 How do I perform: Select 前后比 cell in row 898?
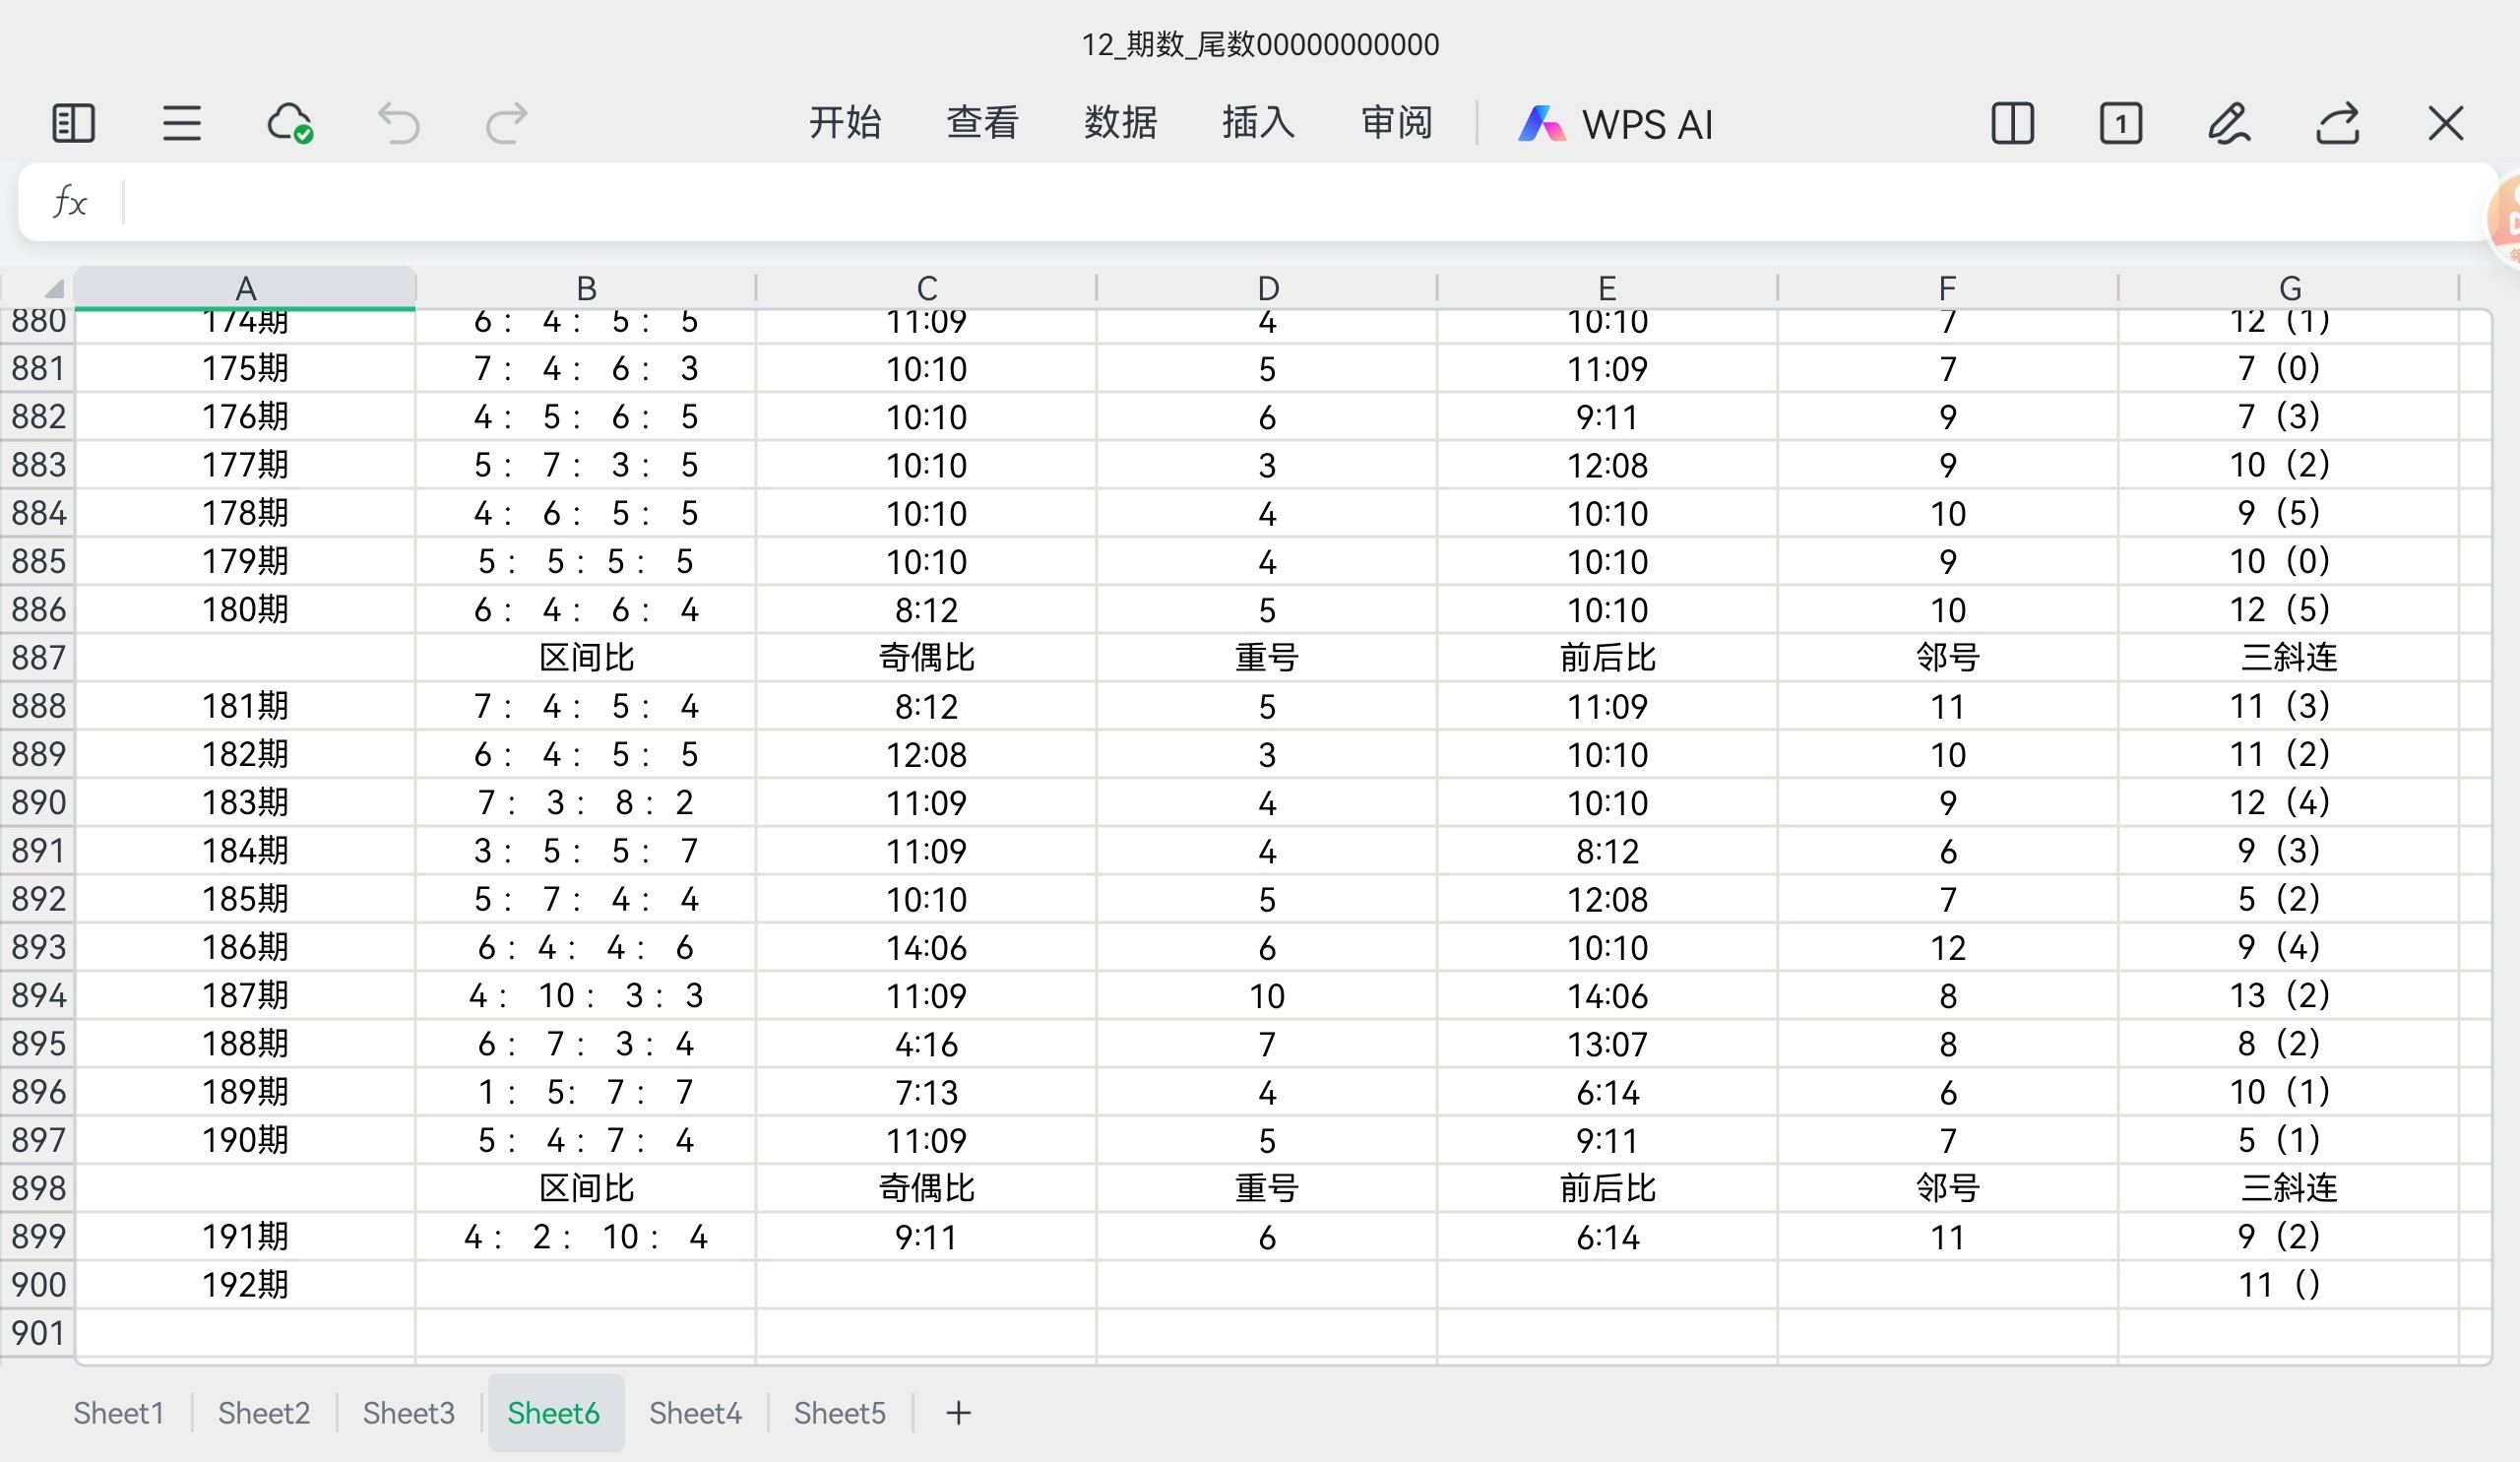coord(1607,1188)
